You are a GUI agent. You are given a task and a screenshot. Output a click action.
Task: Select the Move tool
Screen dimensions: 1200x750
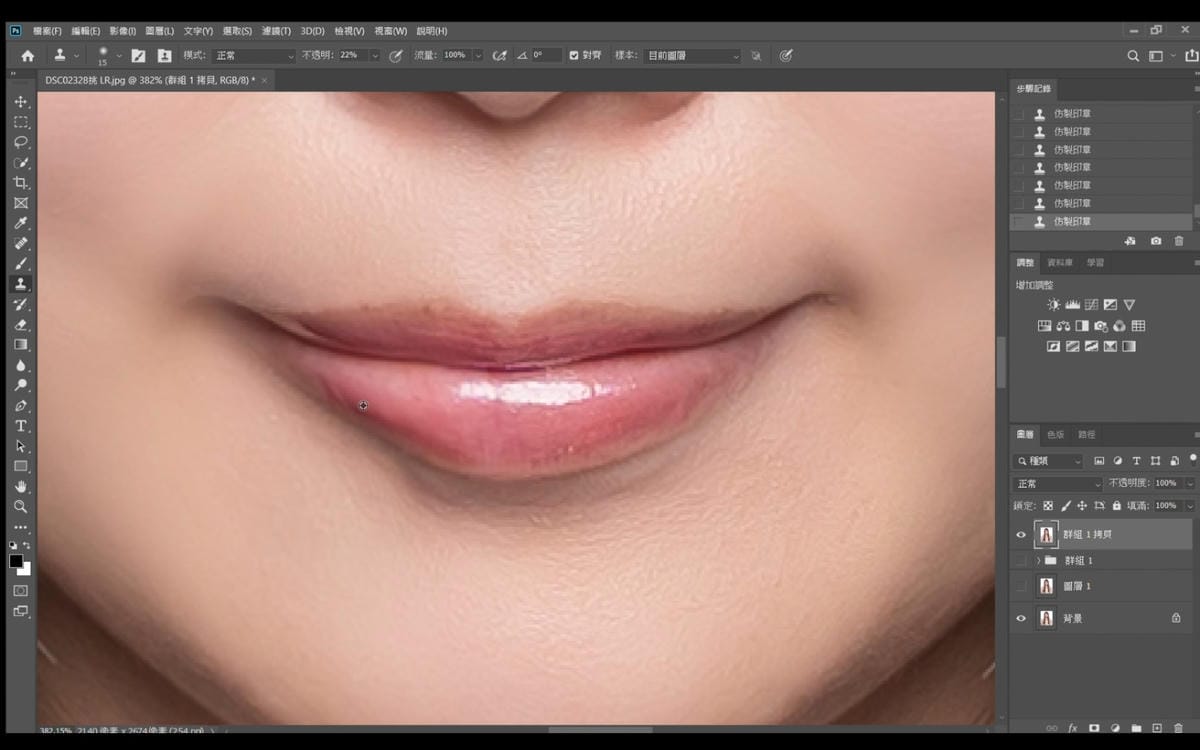(20, 102)
